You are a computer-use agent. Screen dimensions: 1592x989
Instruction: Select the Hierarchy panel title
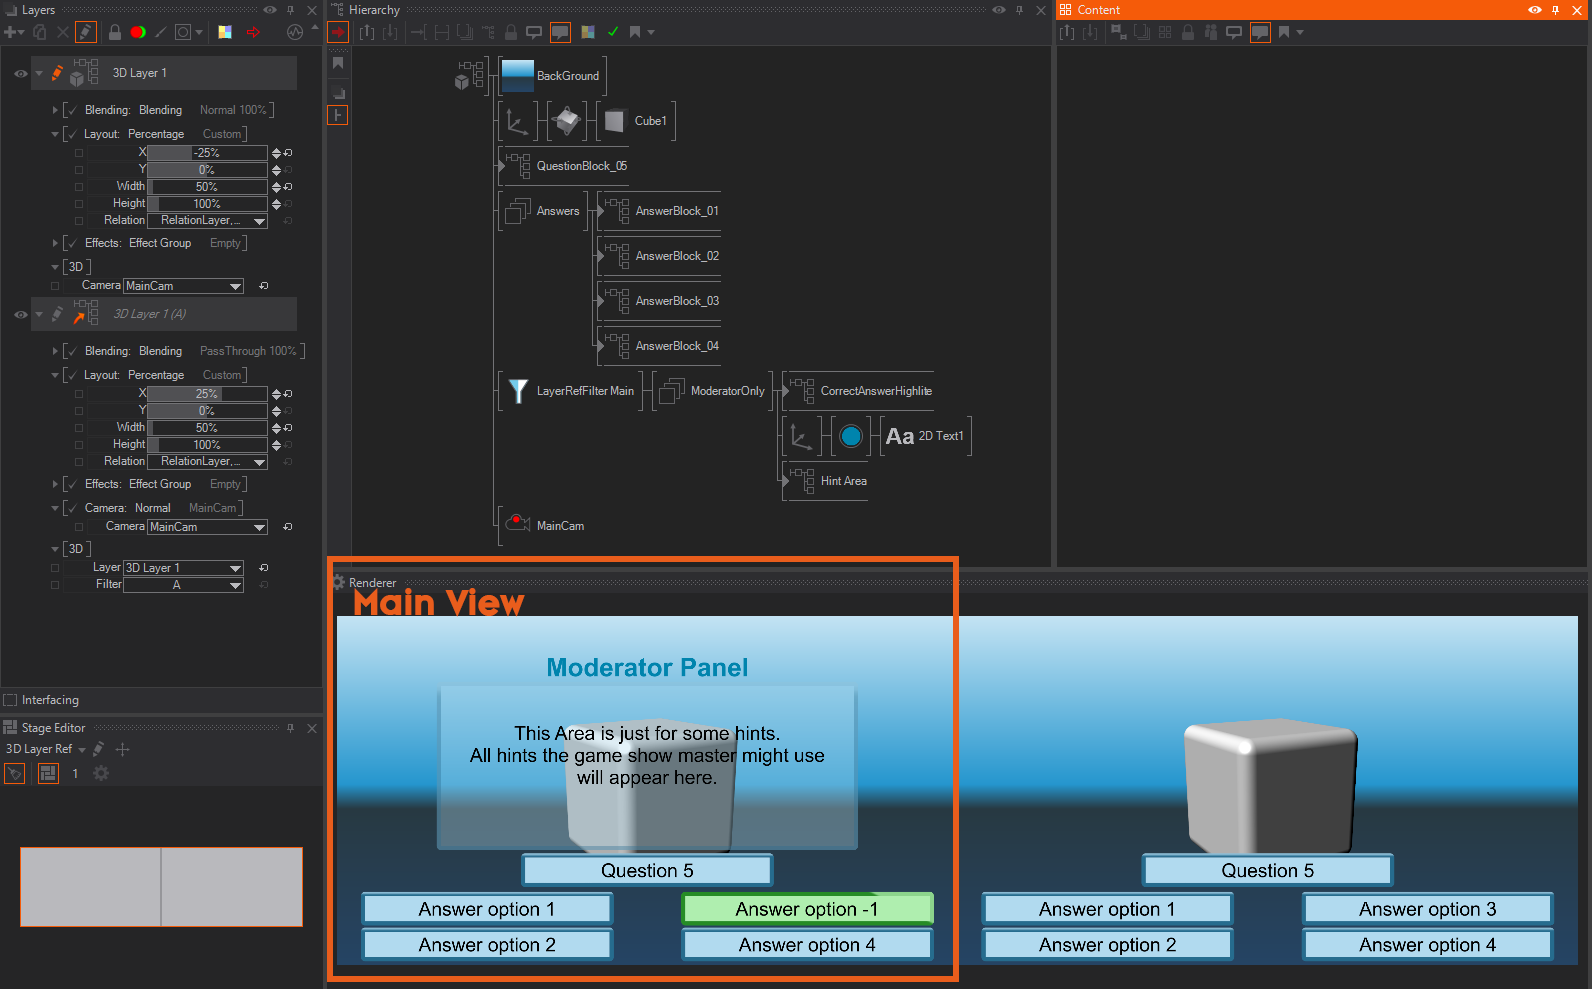tap(373, 10)
